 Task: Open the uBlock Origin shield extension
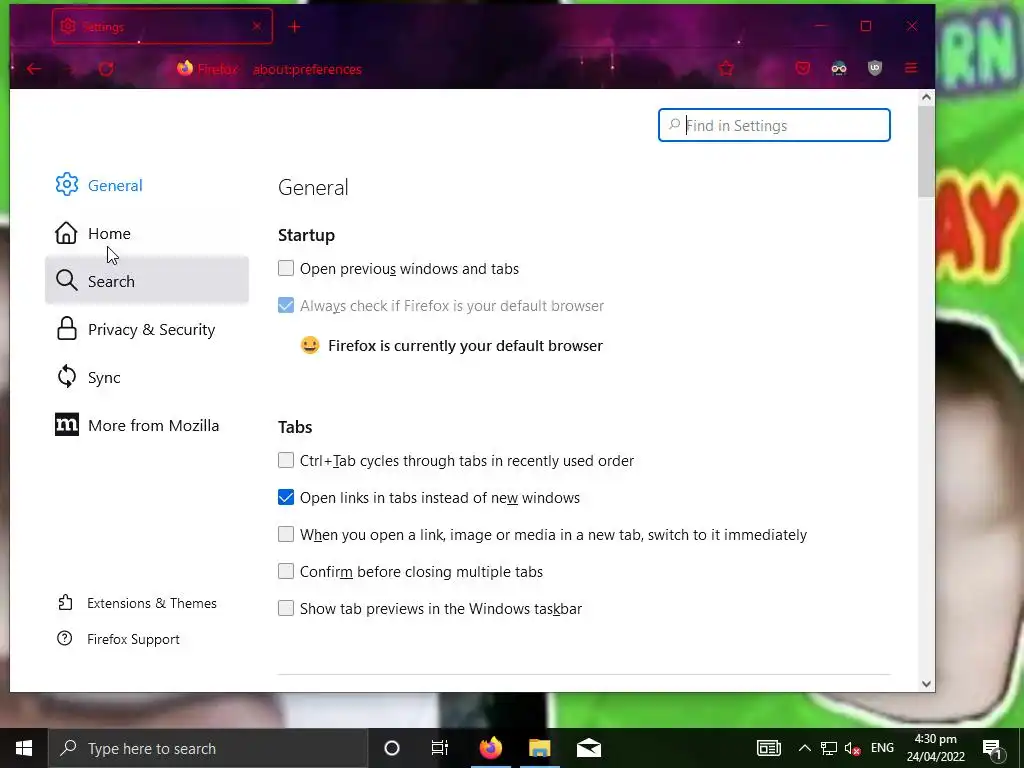click(874, 68)
